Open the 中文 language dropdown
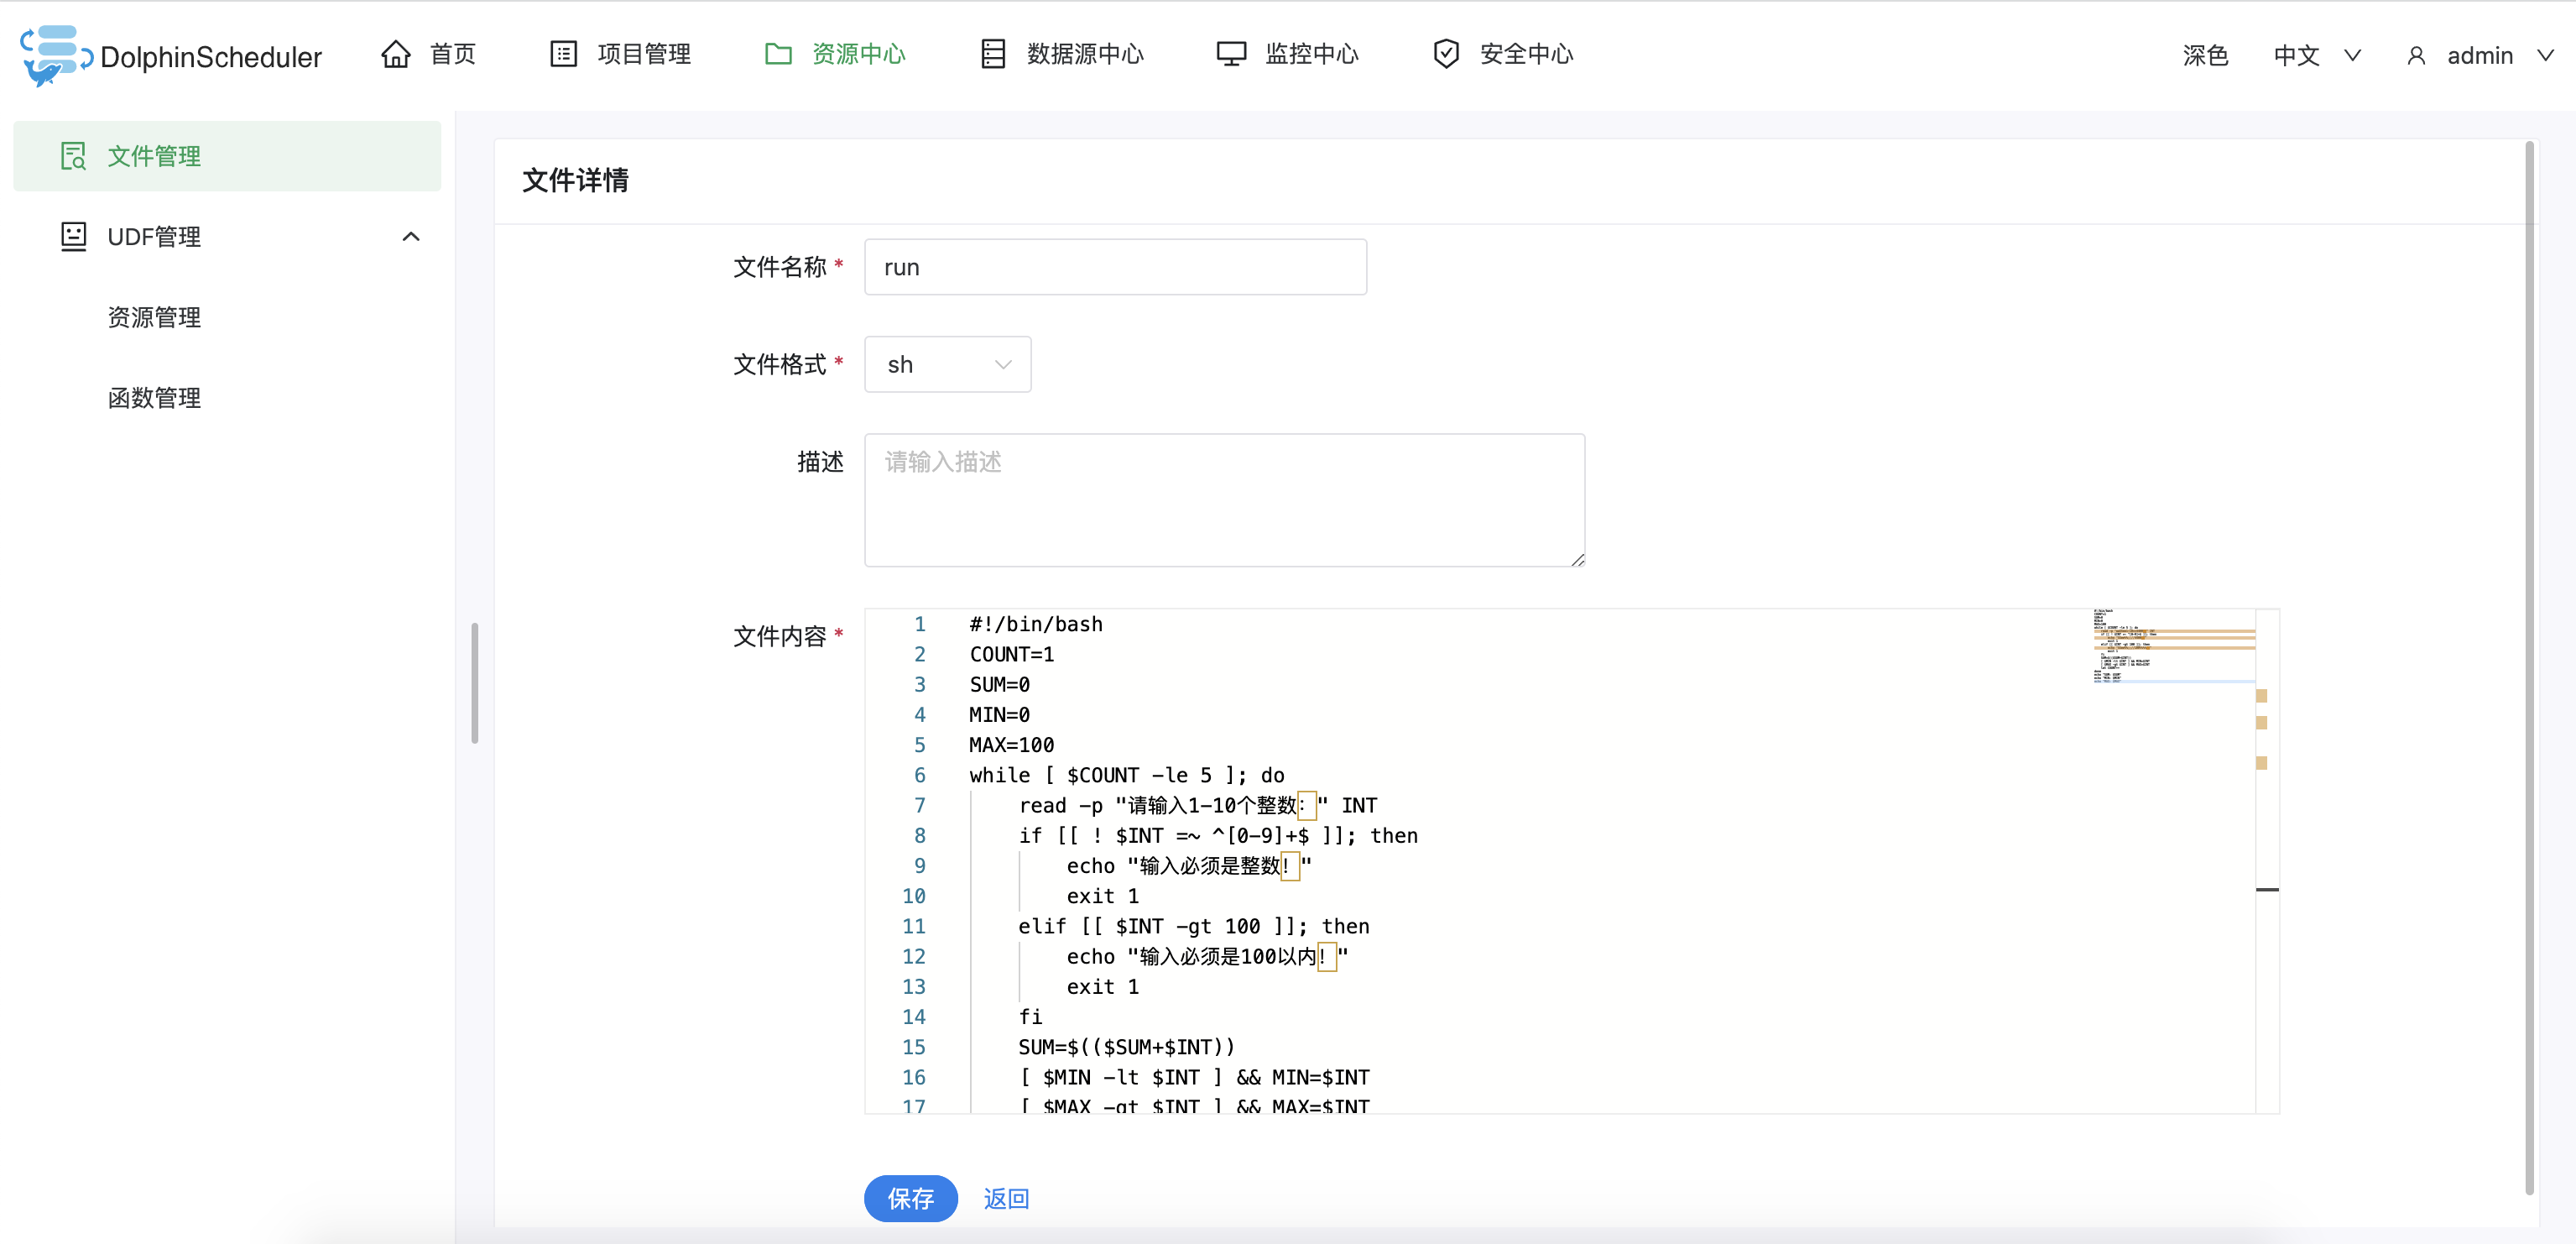The height and width of the screenshot is (1244, 2576). pyautogui.click(x=2315, y=56)
